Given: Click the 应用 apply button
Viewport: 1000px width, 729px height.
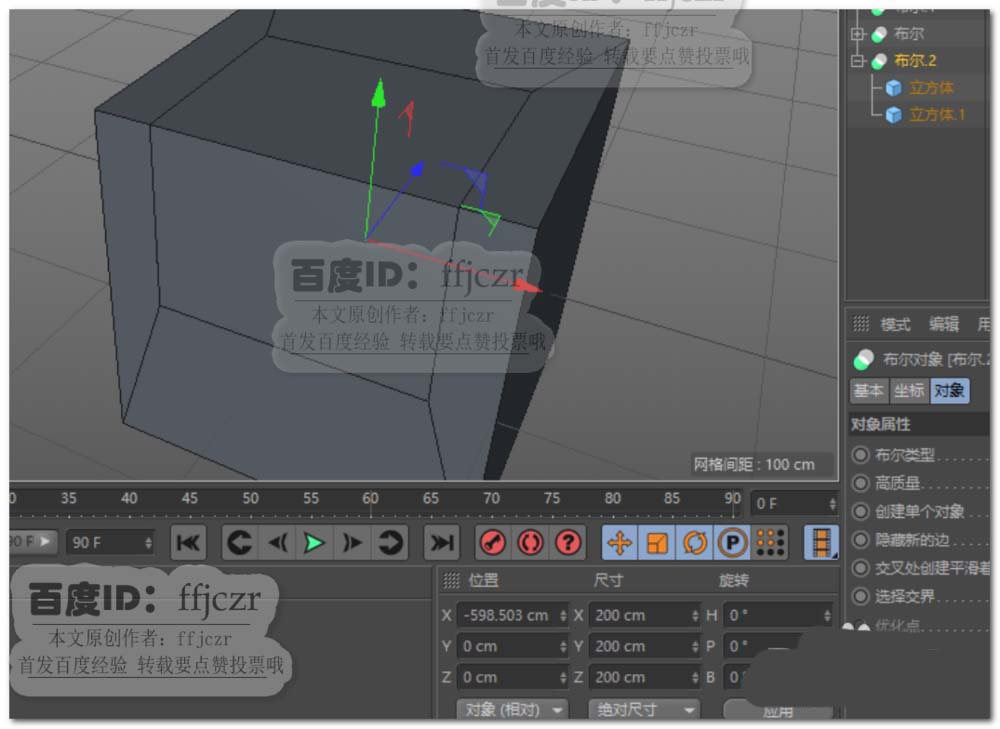Looking at the screenshot, I should 777,711.
